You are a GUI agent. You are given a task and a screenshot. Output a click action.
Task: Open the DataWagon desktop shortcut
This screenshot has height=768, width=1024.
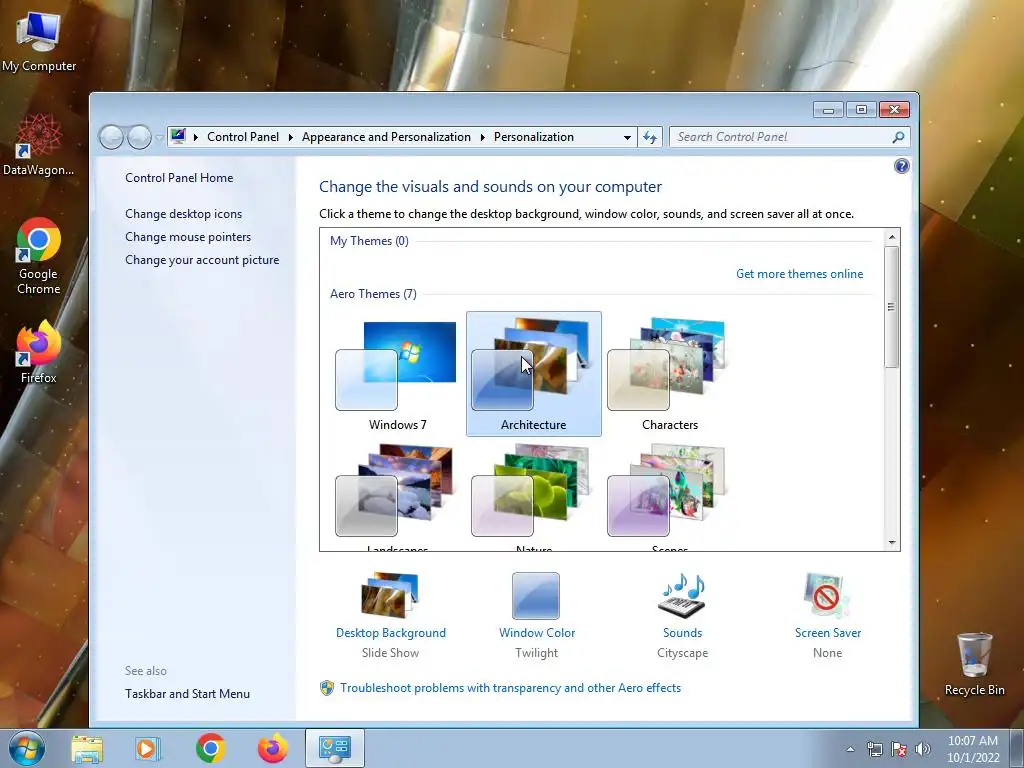pos(39,145)
